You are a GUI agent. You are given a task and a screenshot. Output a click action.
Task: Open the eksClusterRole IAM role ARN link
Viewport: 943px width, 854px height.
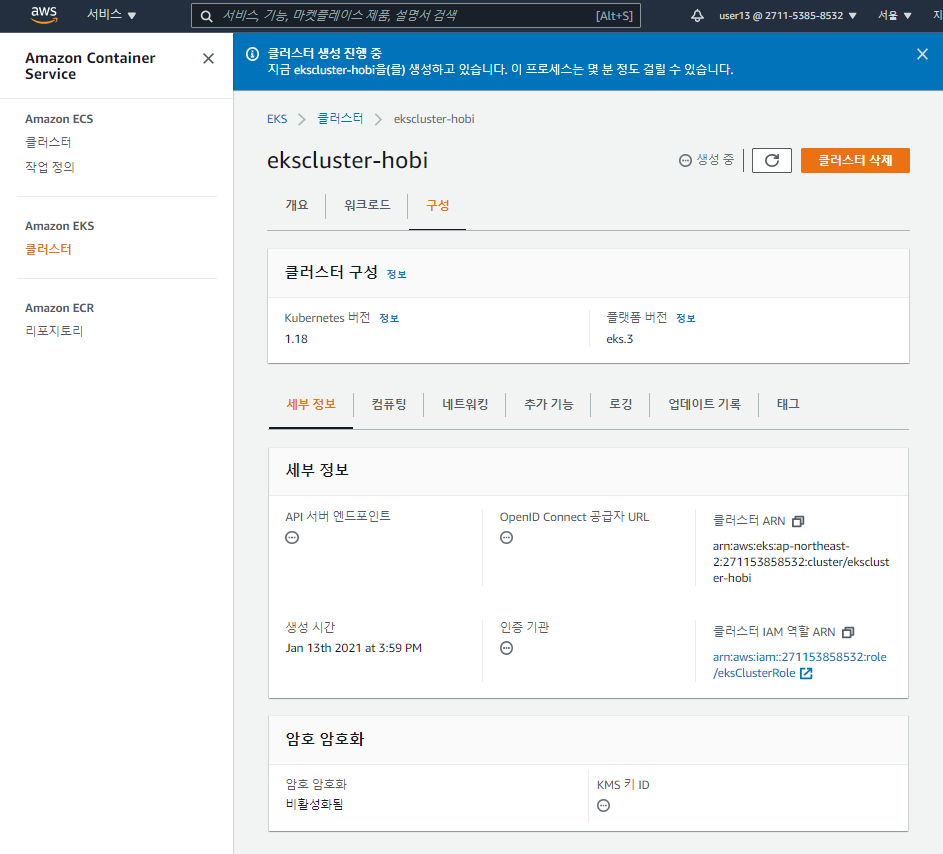pos(799,665)
